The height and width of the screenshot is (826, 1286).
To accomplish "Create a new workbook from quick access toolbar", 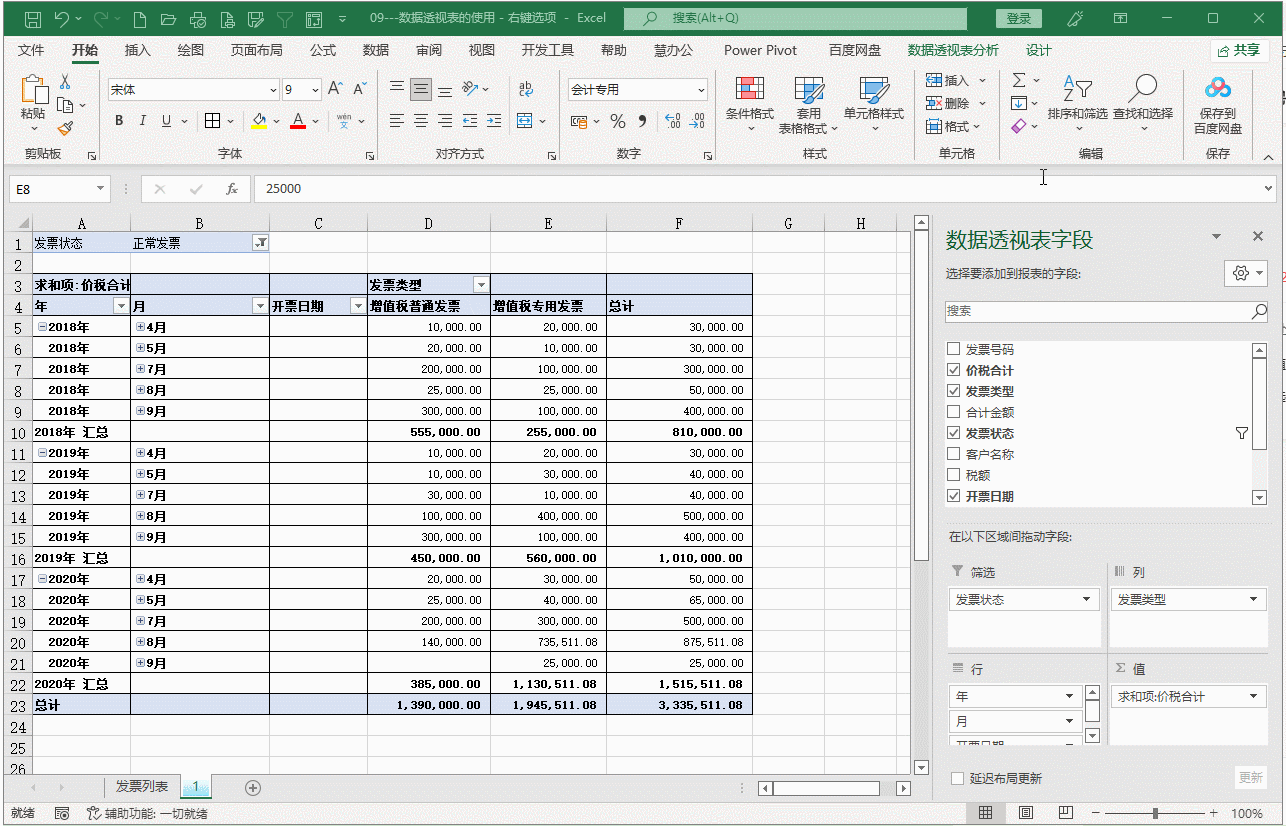I will point(139,18).
